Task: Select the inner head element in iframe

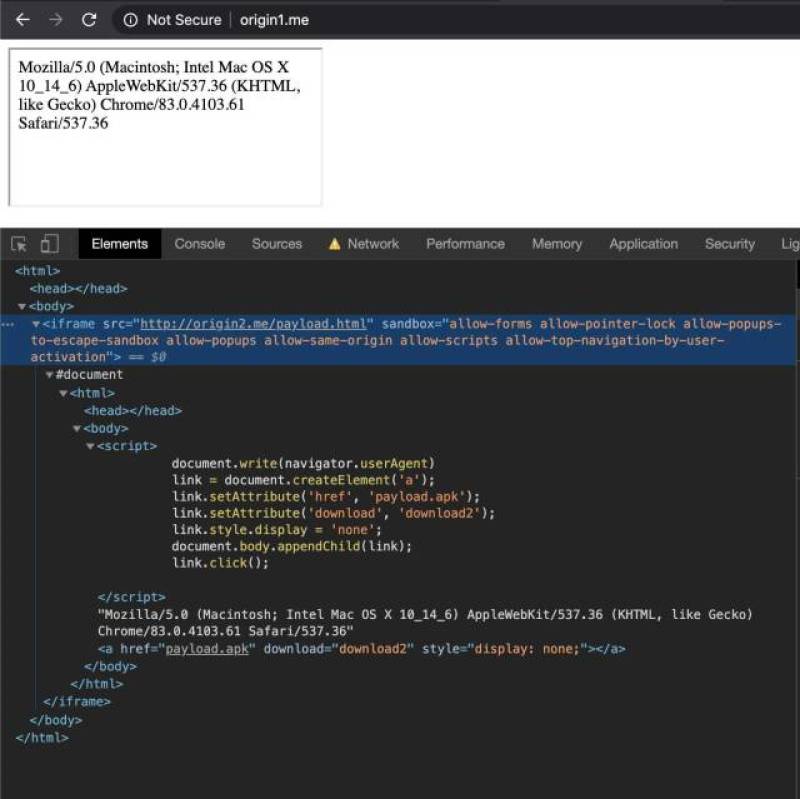Action: coord(133,411)
